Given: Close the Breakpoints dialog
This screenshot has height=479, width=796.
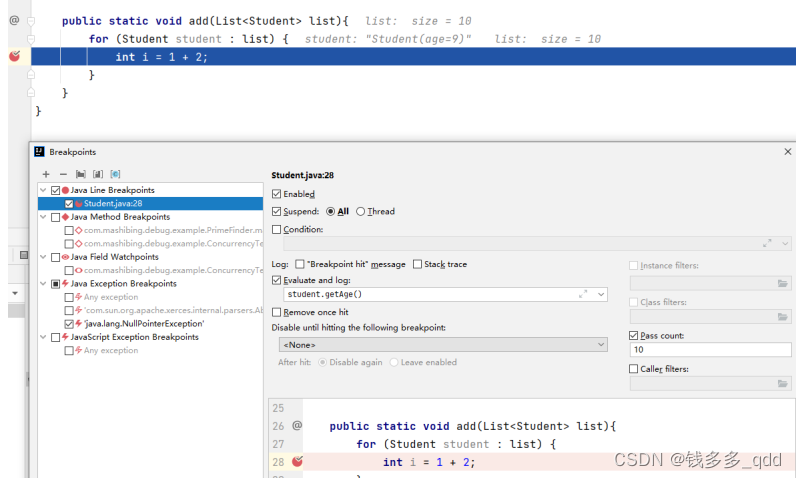Looking at the screenshot, I should (787, 152).
